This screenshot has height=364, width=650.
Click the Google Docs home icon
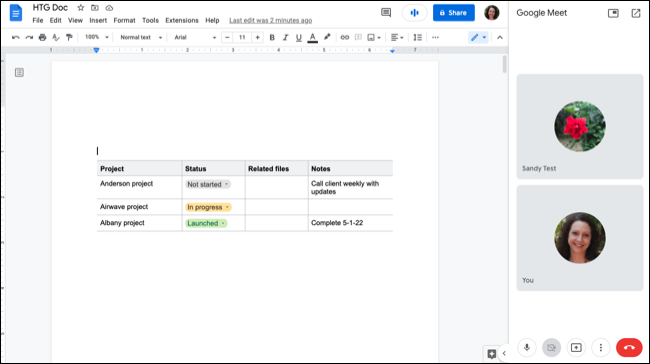tap(16, 13)
